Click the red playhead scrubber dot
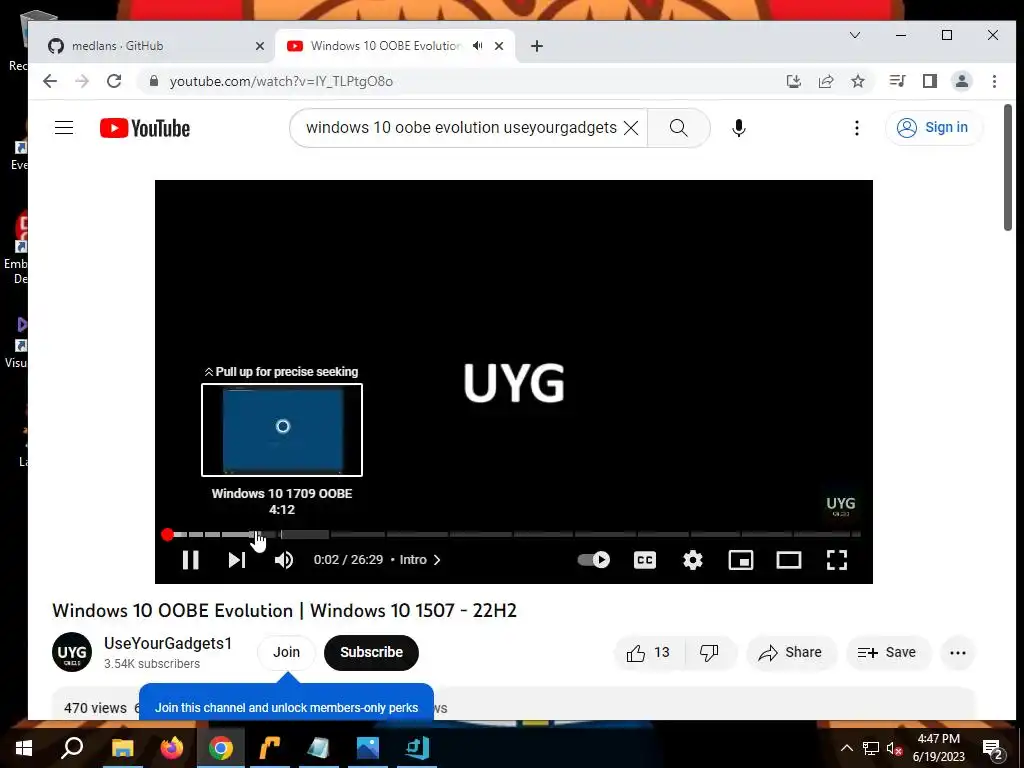 (x=167, y=534)
